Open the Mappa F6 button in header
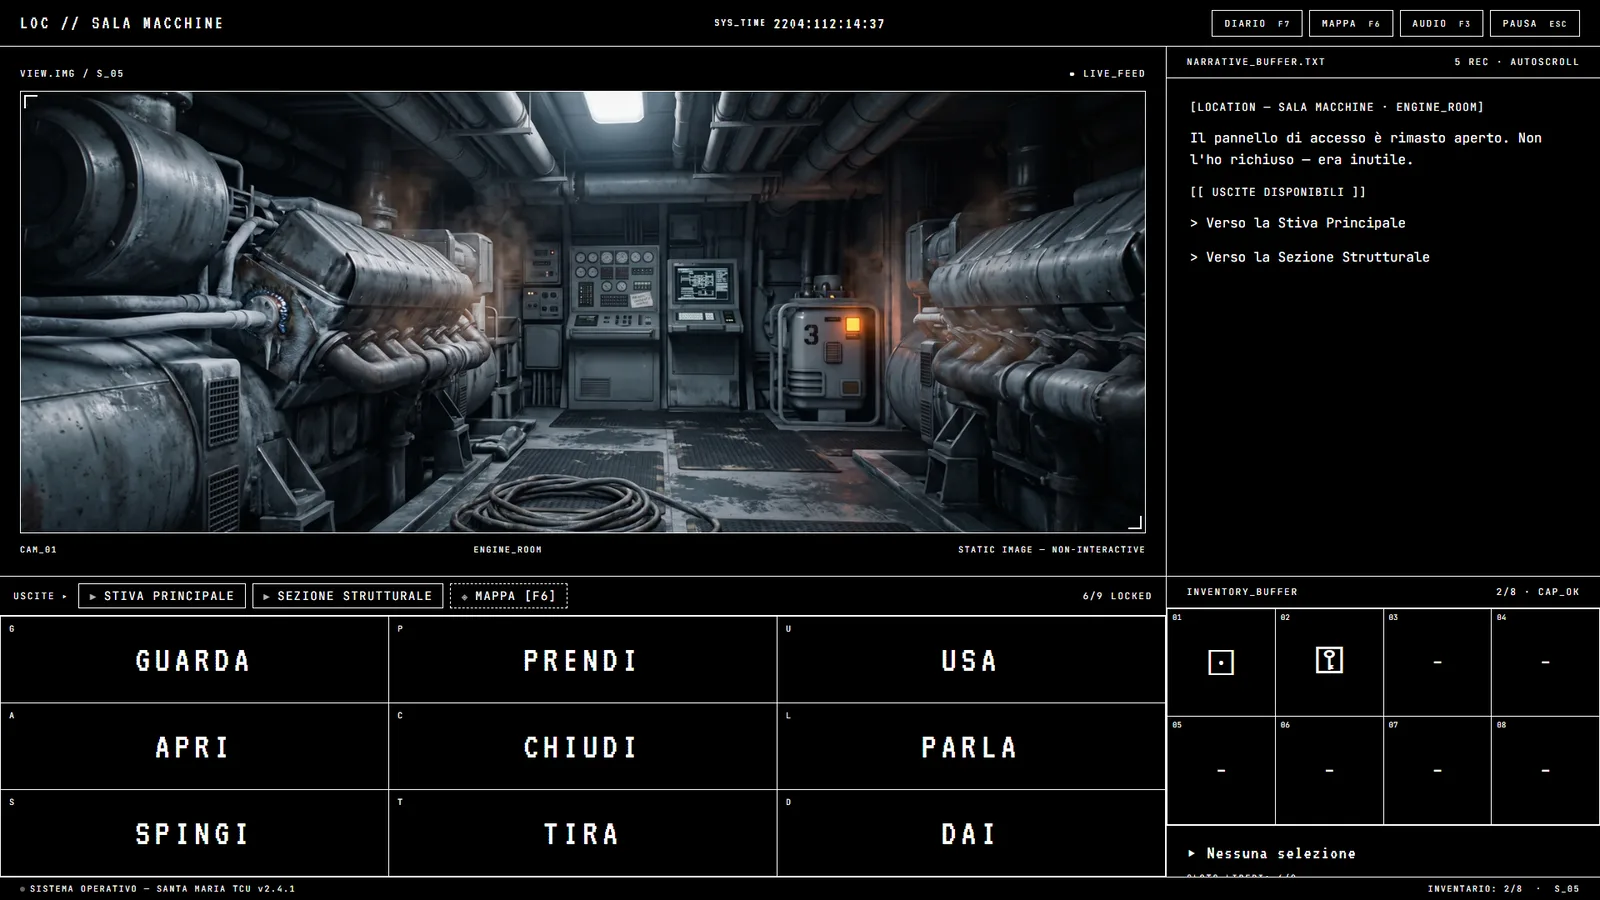The image size is (1600, 900). point(1351,23)
